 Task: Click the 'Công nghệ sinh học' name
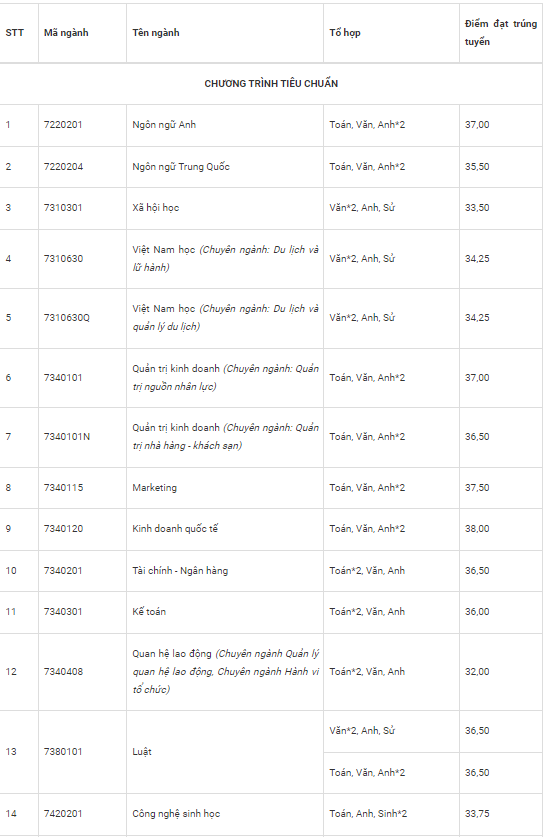coord(176,814)
